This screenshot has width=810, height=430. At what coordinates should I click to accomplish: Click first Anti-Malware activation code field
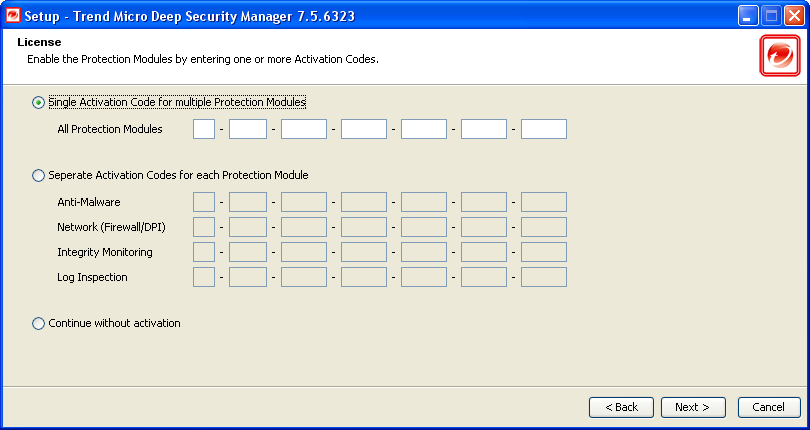[x=204, y=202]
